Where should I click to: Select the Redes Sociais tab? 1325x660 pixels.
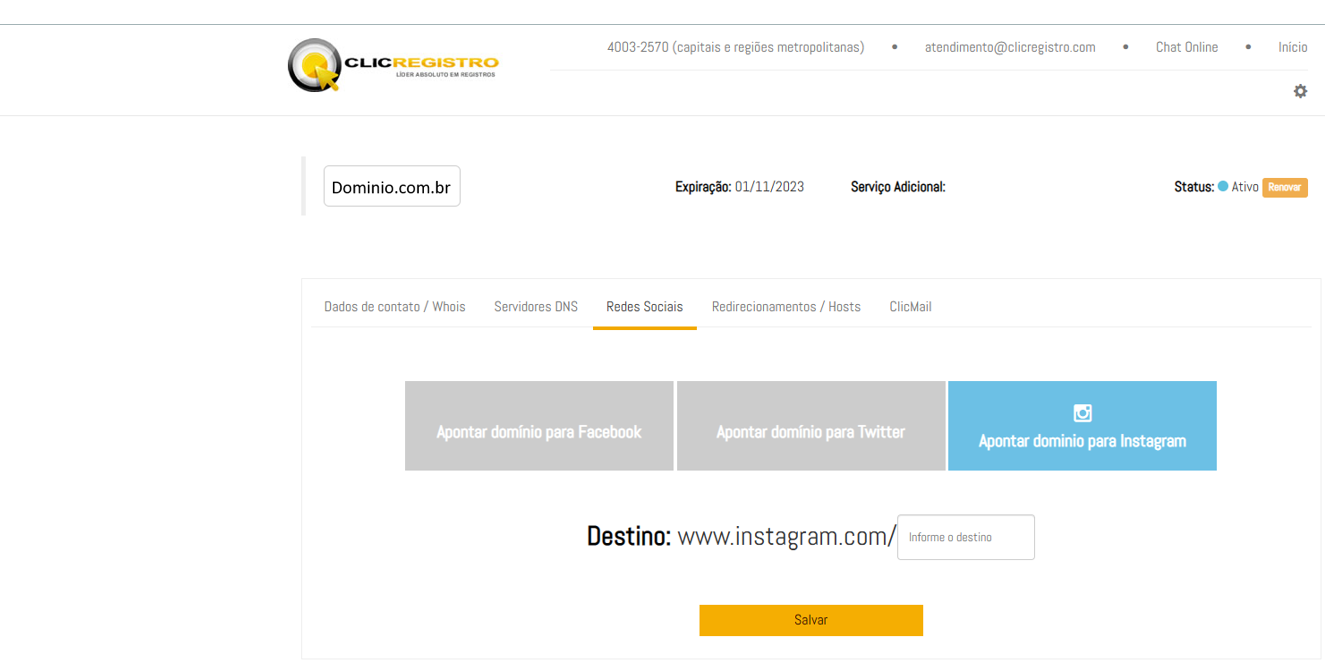pyautogui.click(x=644, y=307)
